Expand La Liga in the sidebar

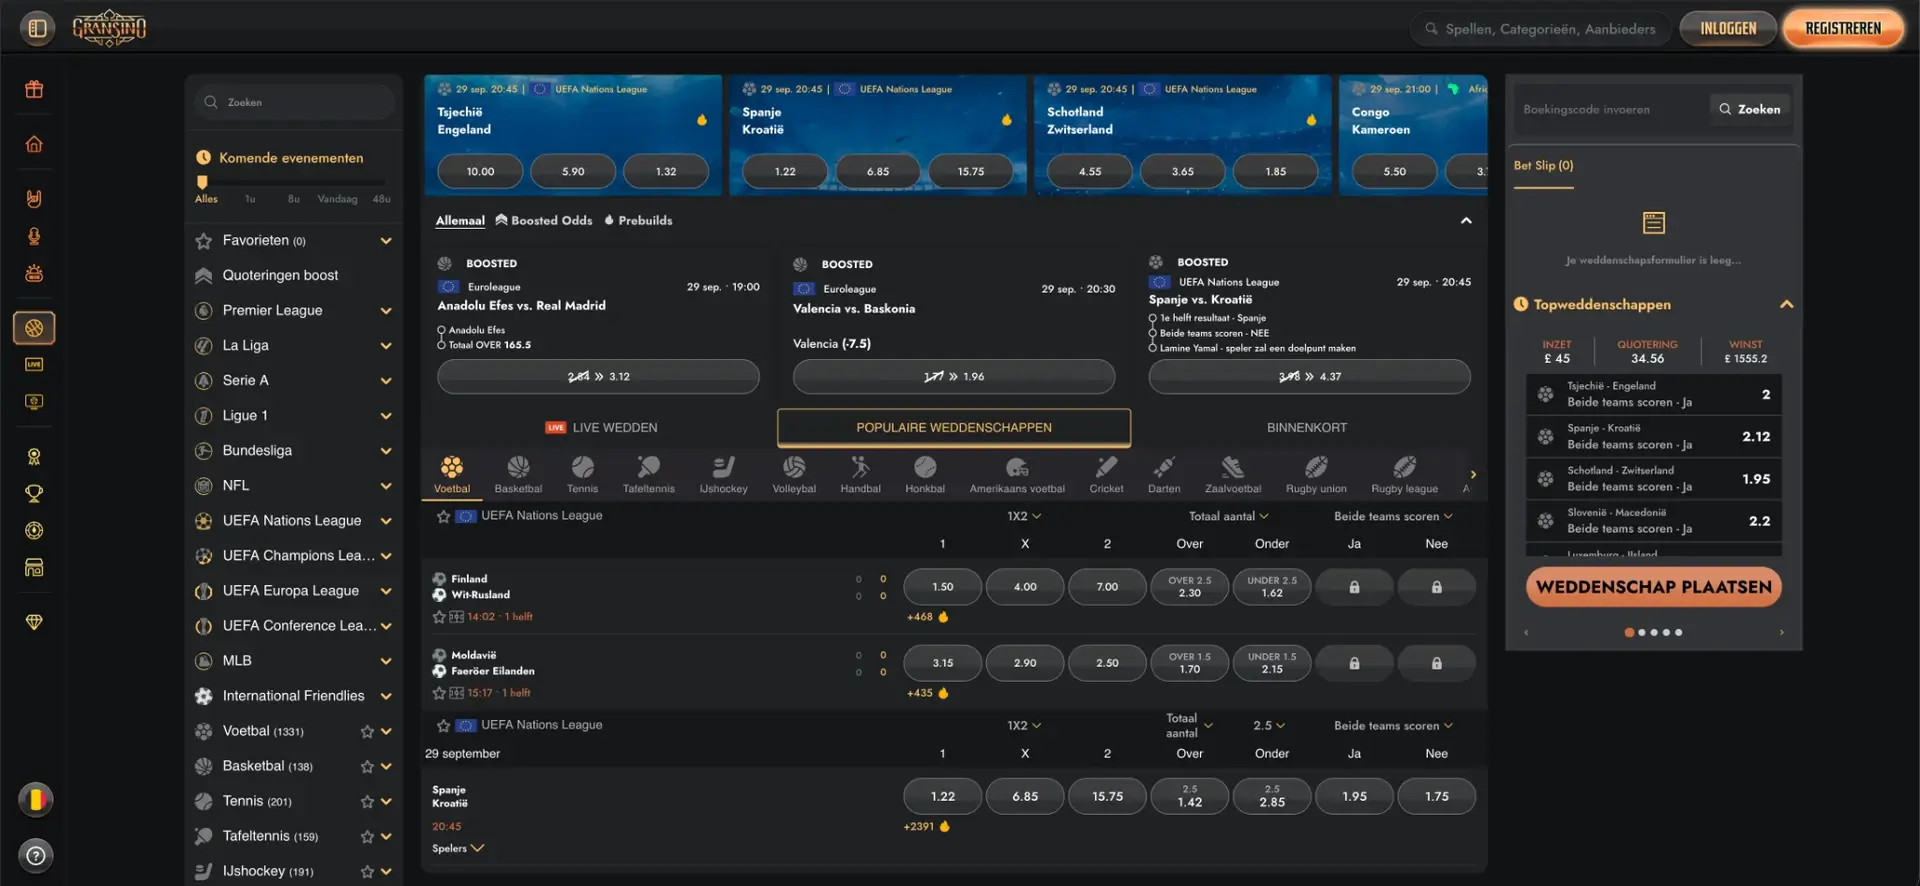pos(386,346)
